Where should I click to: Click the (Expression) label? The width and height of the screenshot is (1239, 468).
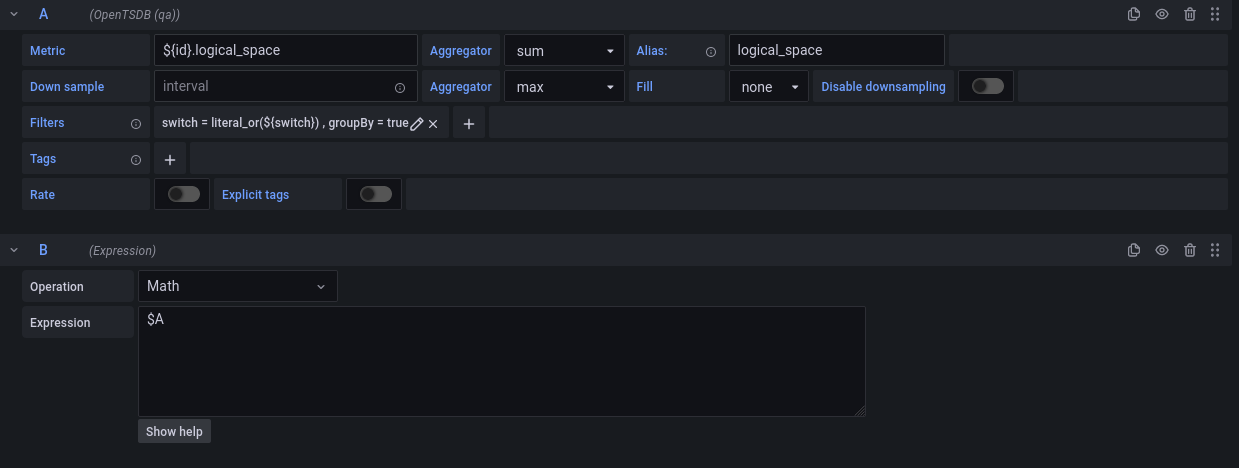(x=122, y=251)
